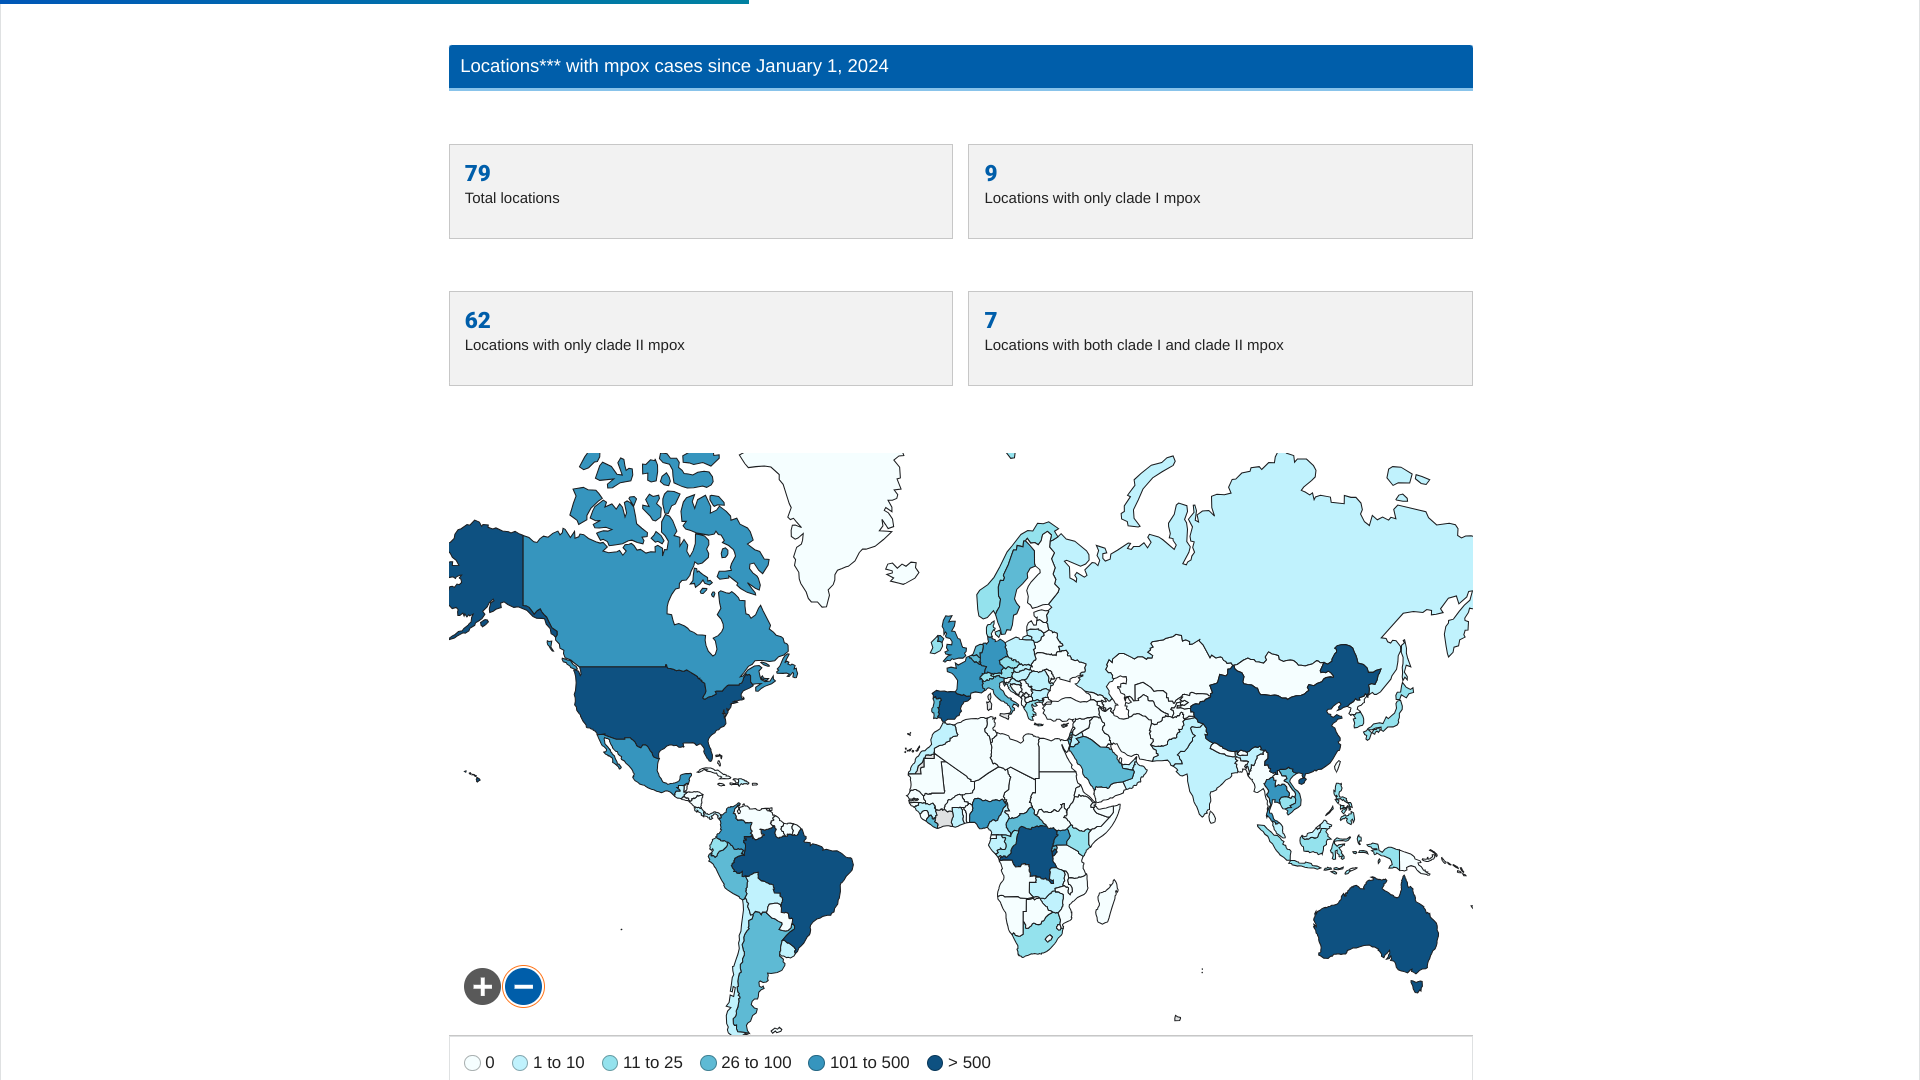The height and width of the screenshot is (1080, 1920).
Task: Click Canada on the world map
Action: pos(610,610)
